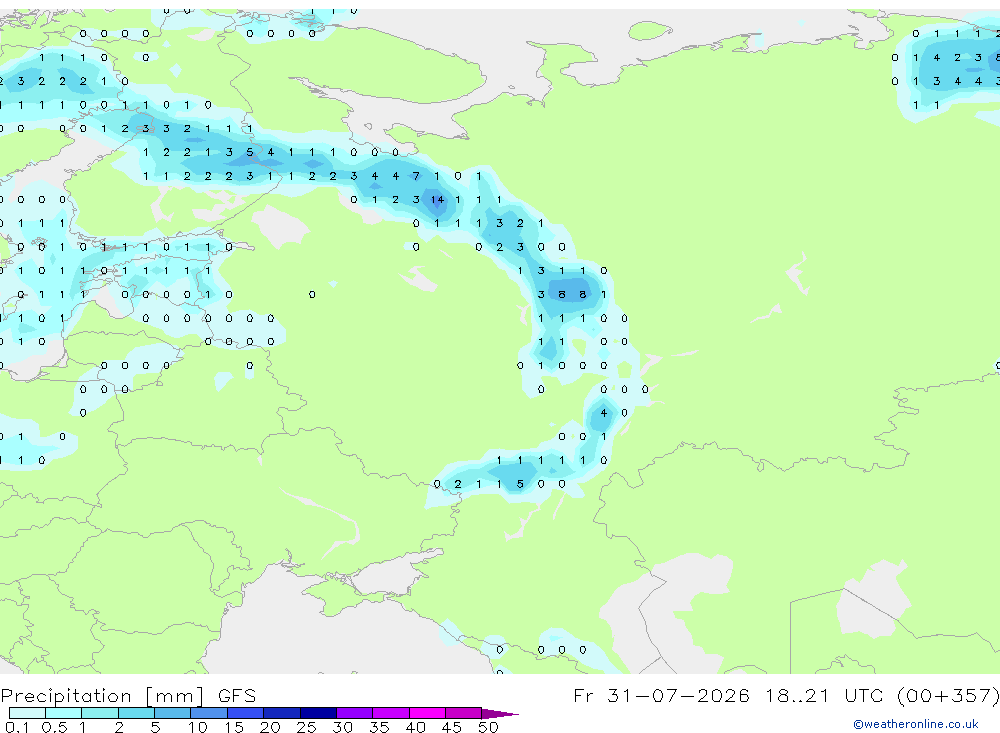Click the 25–30 mm legend swatch
The height and width of the screenshot is (733, 1000).
(x=318, y=713)
